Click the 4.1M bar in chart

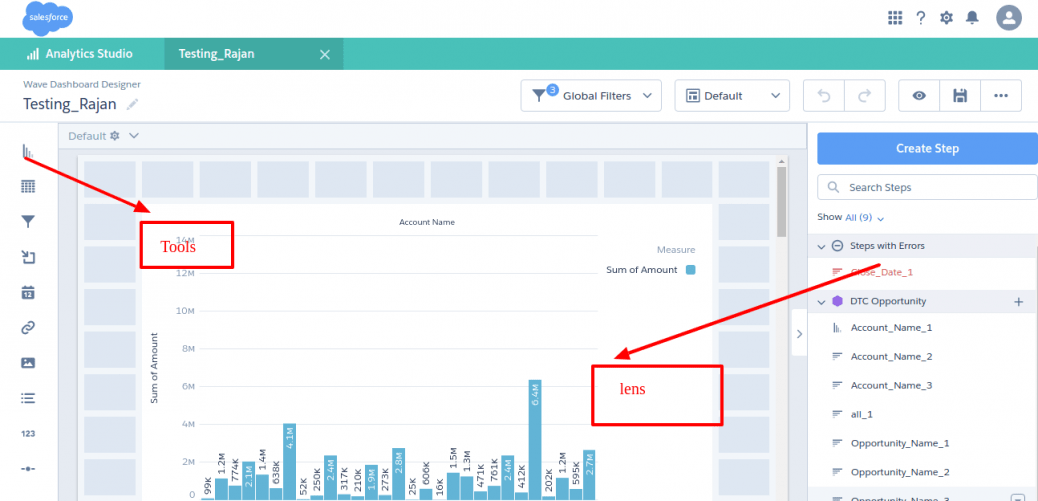(x=289, y=461)
